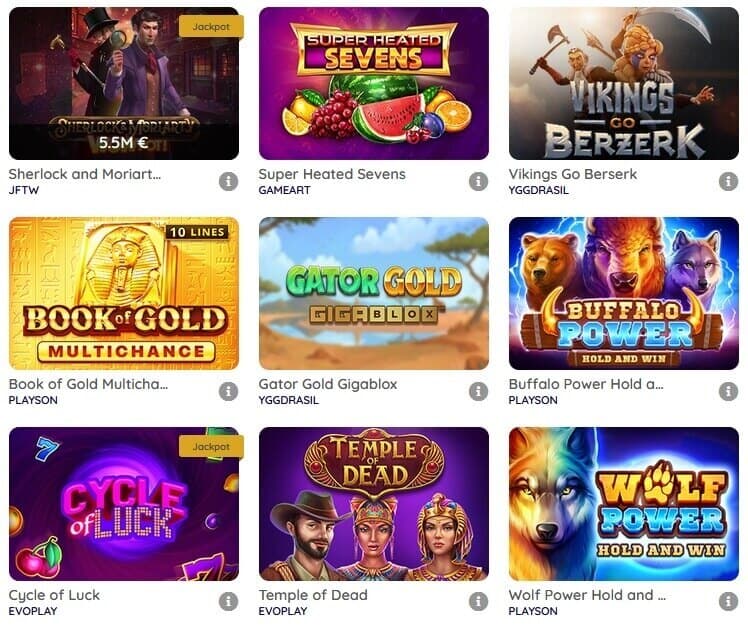The height and width of the screenshot is (628, 748).
Task: Click info icon beside Book of Gold Multichance
Action: [229, 391]
